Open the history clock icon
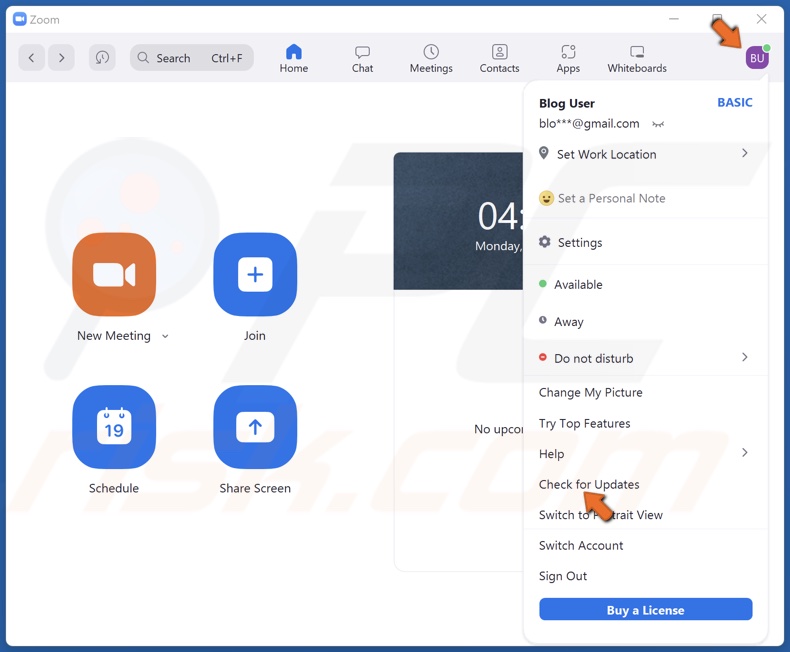This screenshot has width=790, height=652. click(x=102, y=58)
